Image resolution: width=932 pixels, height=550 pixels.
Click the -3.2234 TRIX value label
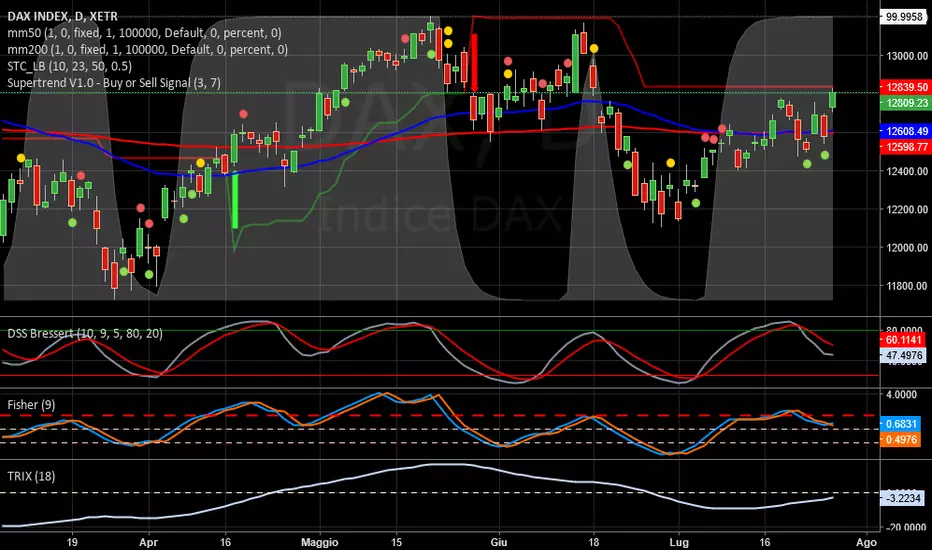(902, 498)
